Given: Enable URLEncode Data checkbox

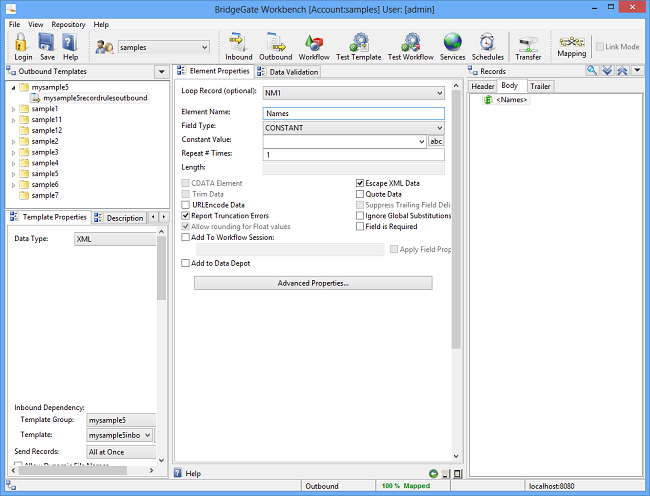Looking at the screenshot, I should click(185, 205).
